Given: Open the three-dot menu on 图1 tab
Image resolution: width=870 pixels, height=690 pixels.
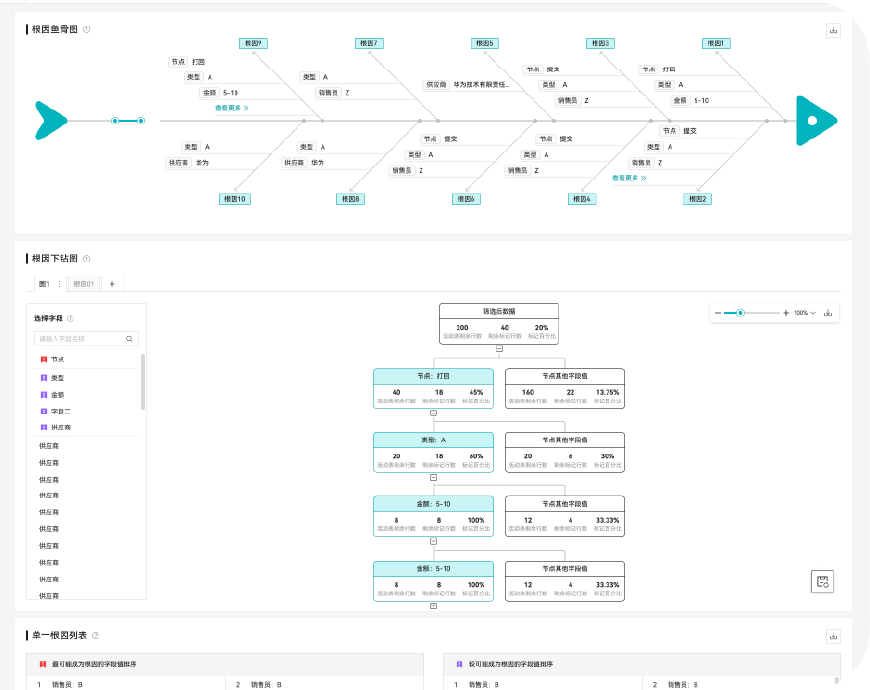Looking at the screenshot, I should [x=59, y=284].
